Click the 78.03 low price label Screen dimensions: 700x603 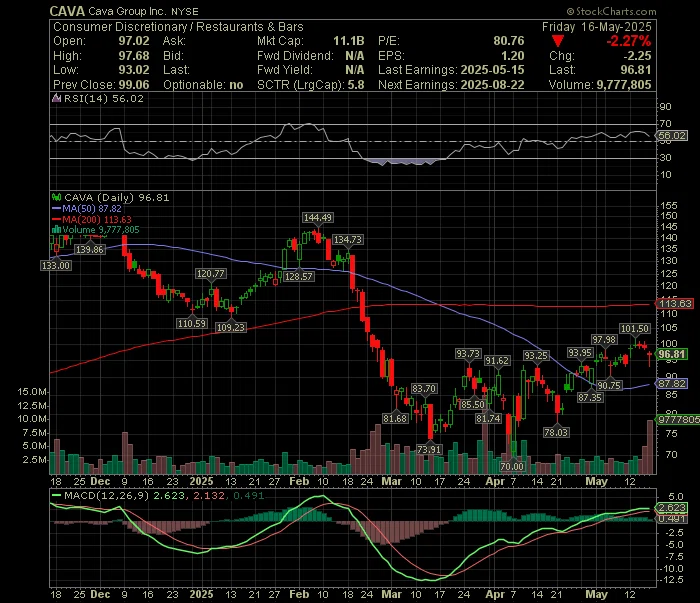pos(556,432)
